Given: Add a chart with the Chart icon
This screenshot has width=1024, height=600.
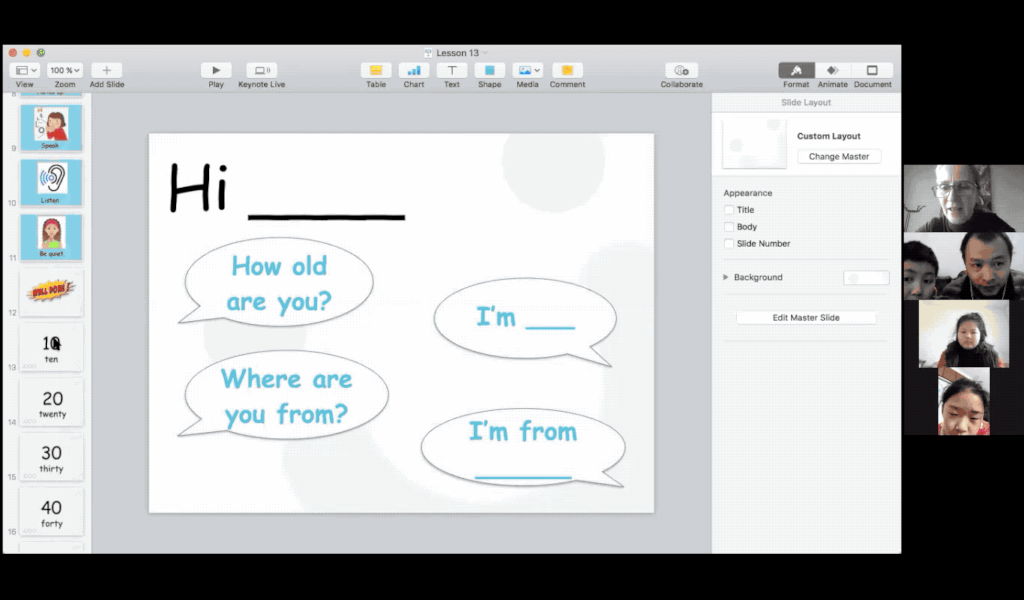Looking at the screenshot, I should coord(414,70).
